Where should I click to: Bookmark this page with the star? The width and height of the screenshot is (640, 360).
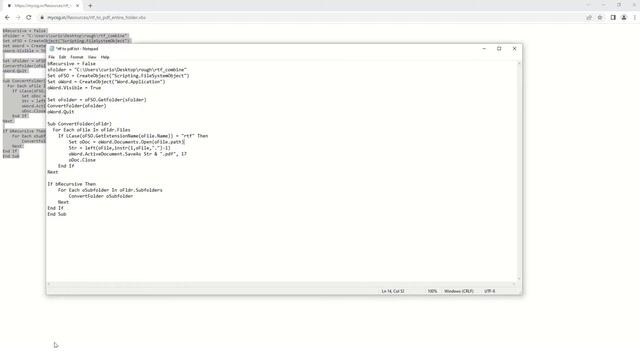pos(600,18)
